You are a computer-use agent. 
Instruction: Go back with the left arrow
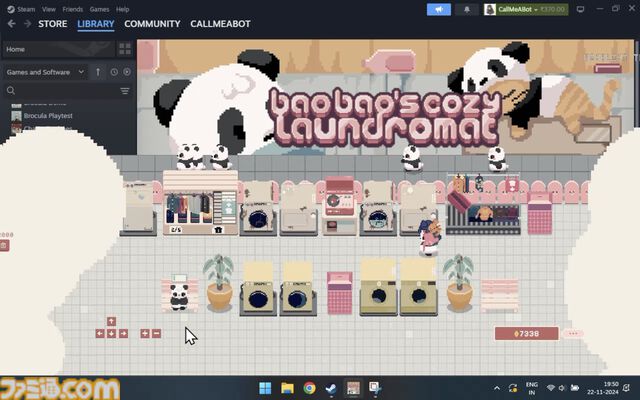coord(10,24)
